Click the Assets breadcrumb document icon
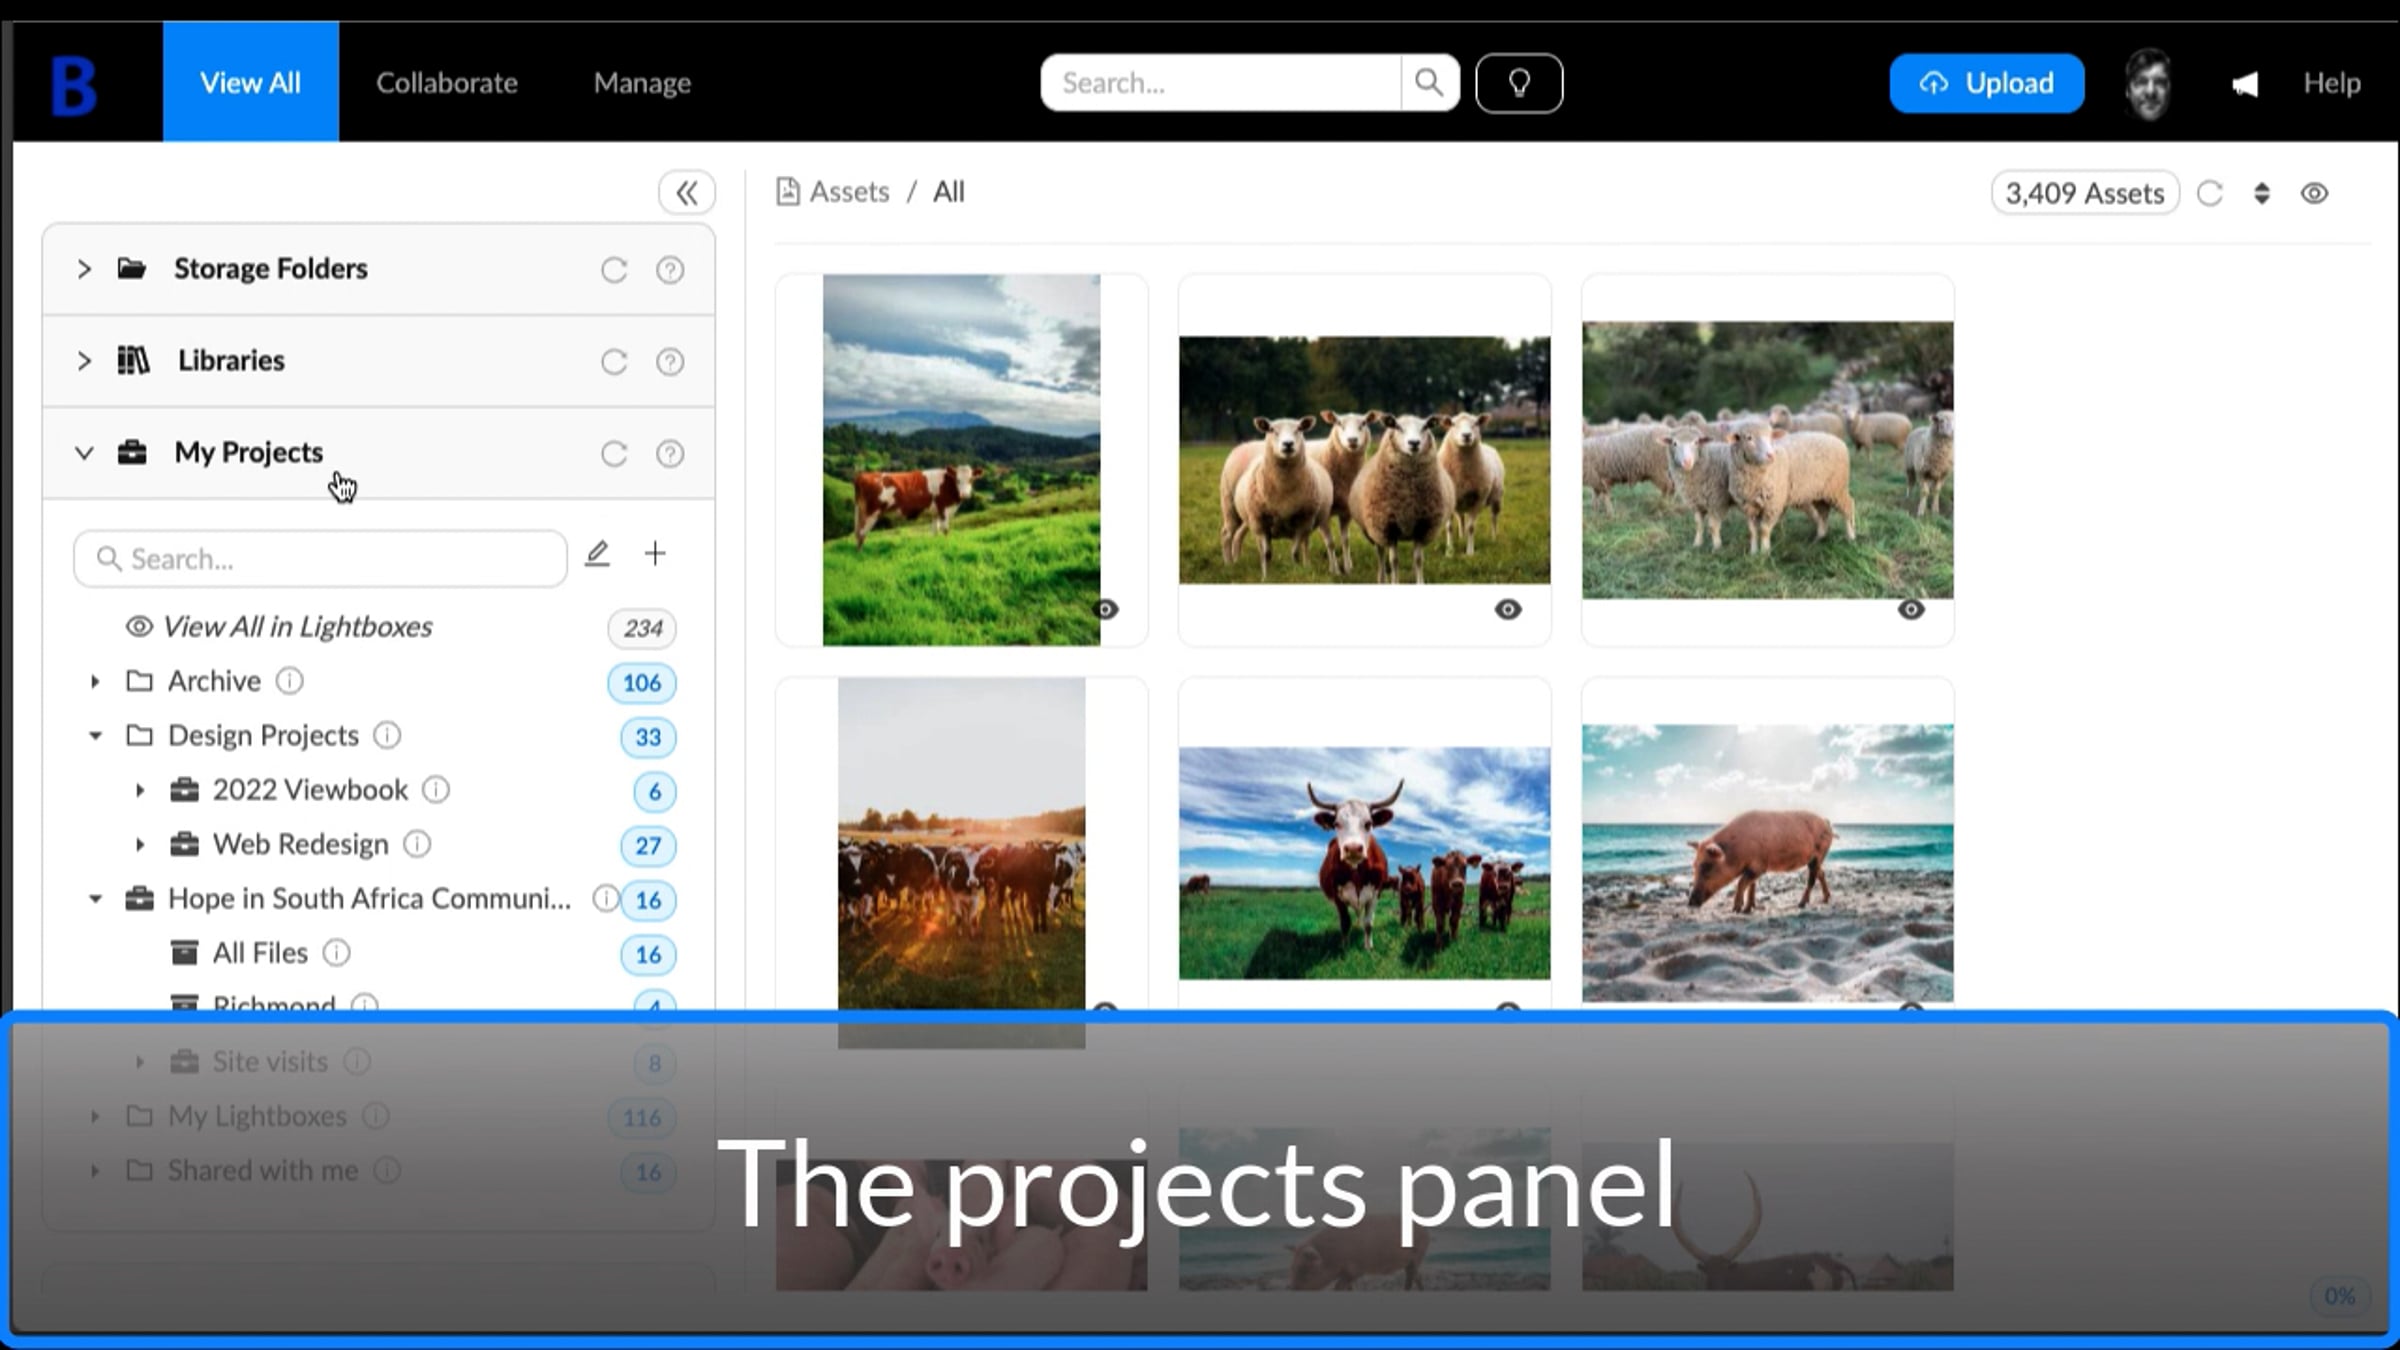The image size is (2400, 1350). tap(788, 191)
